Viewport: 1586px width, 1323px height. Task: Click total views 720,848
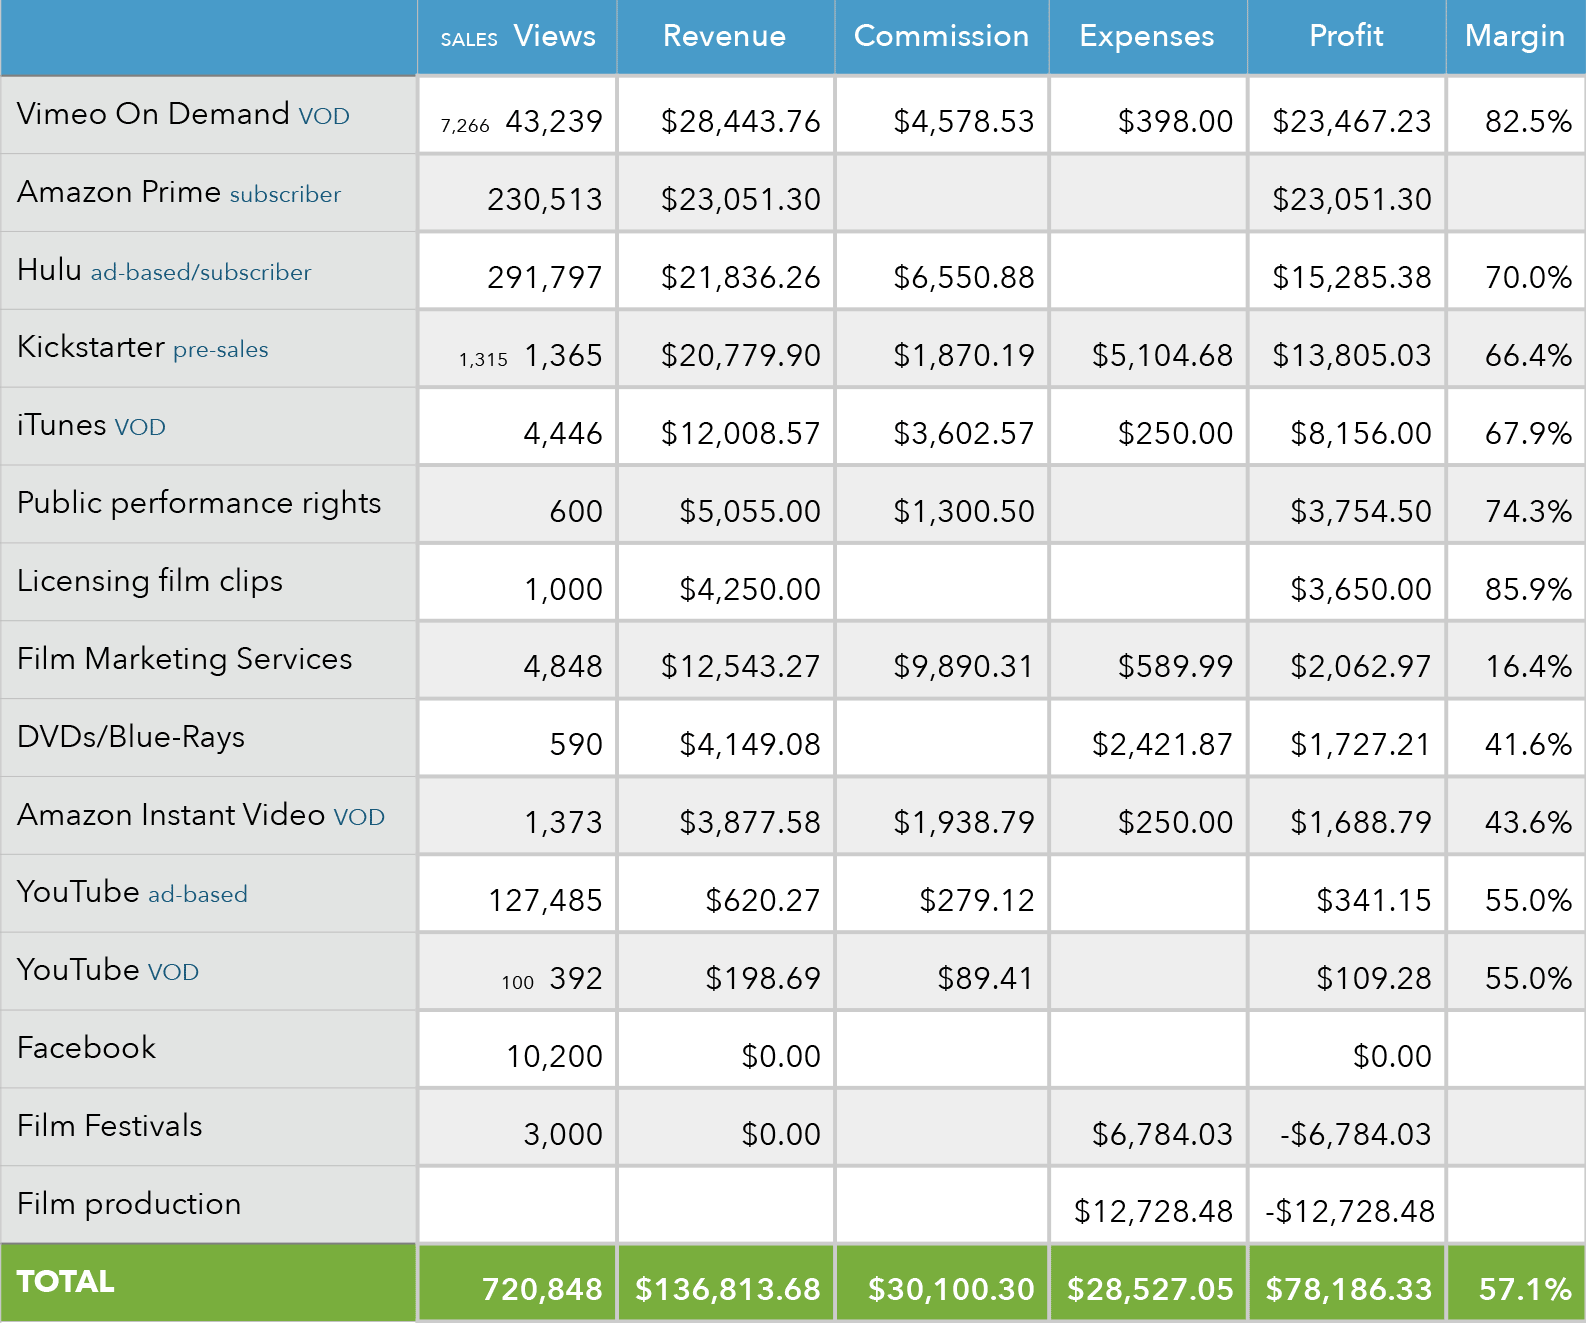(517, 1284)
